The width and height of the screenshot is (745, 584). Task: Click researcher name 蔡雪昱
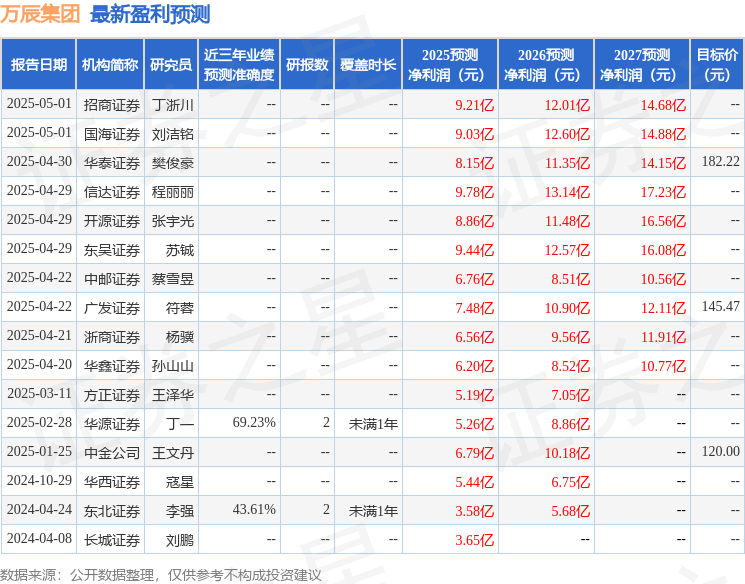tap(173, 279)
